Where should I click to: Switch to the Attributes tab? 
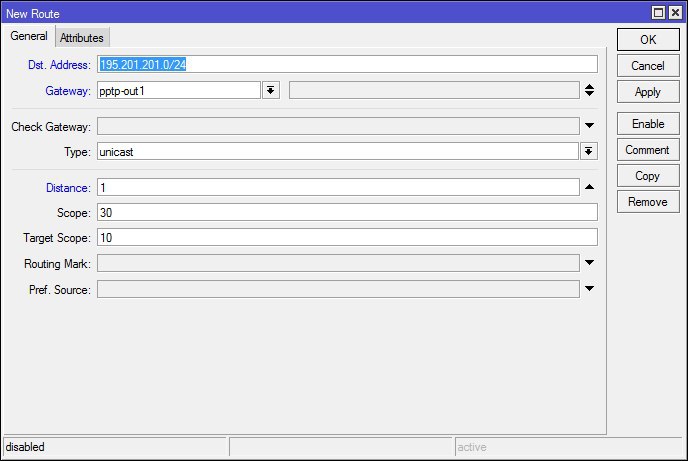pyautogui.click(x=82, y=38)
